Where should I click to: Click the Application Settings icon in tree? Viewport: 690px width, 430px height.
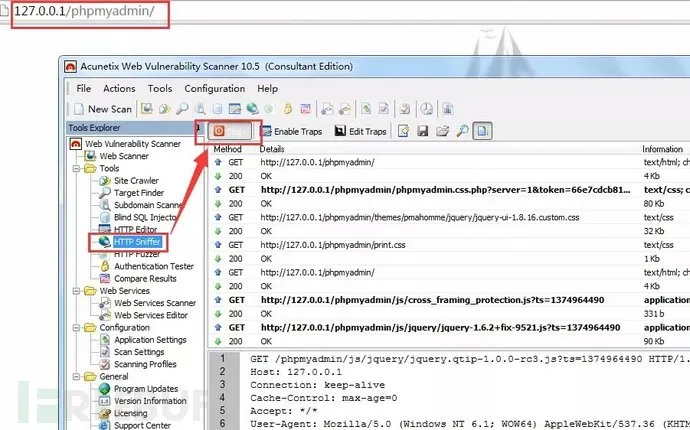(105, 339)
